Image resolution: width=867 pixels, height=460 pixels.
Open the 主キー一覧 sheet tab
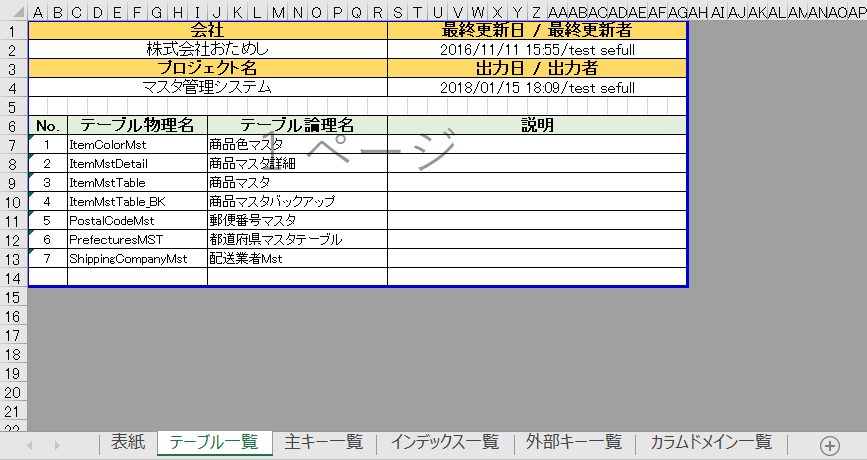(x=323, y=442)
